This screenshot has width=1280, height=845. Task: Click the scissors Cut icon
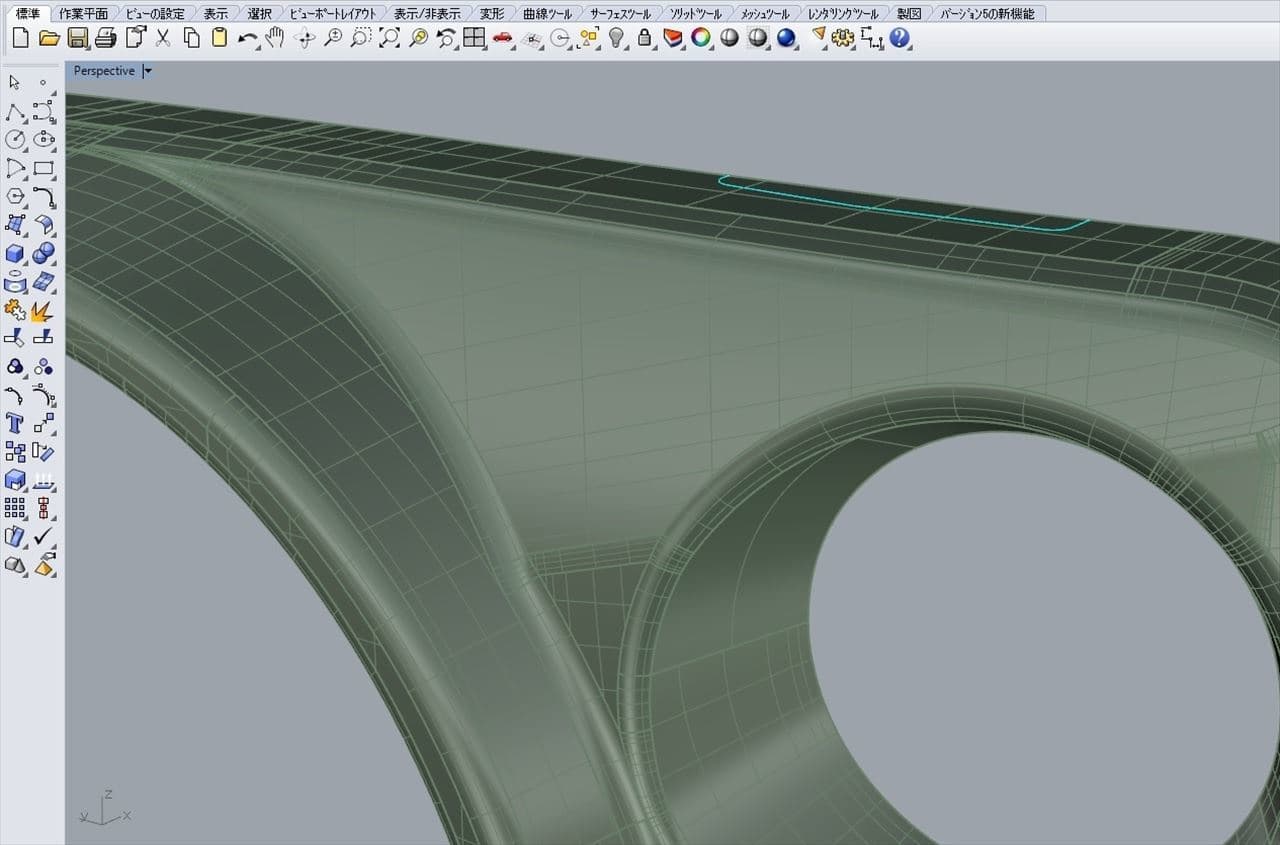[163, 38]
